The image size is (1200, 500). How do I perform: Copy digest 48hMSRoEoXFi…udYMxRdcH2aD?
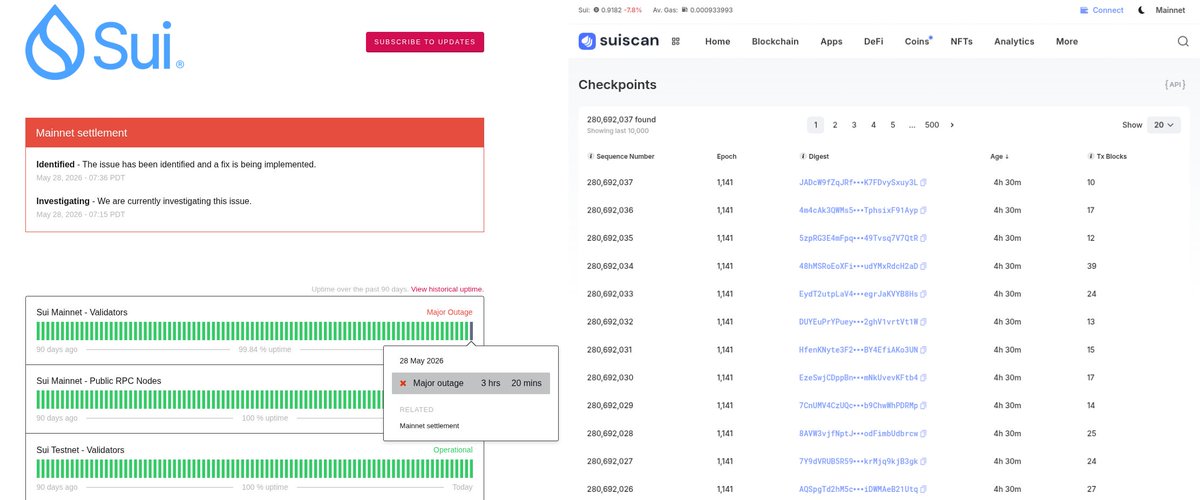(x=923, y=267)
